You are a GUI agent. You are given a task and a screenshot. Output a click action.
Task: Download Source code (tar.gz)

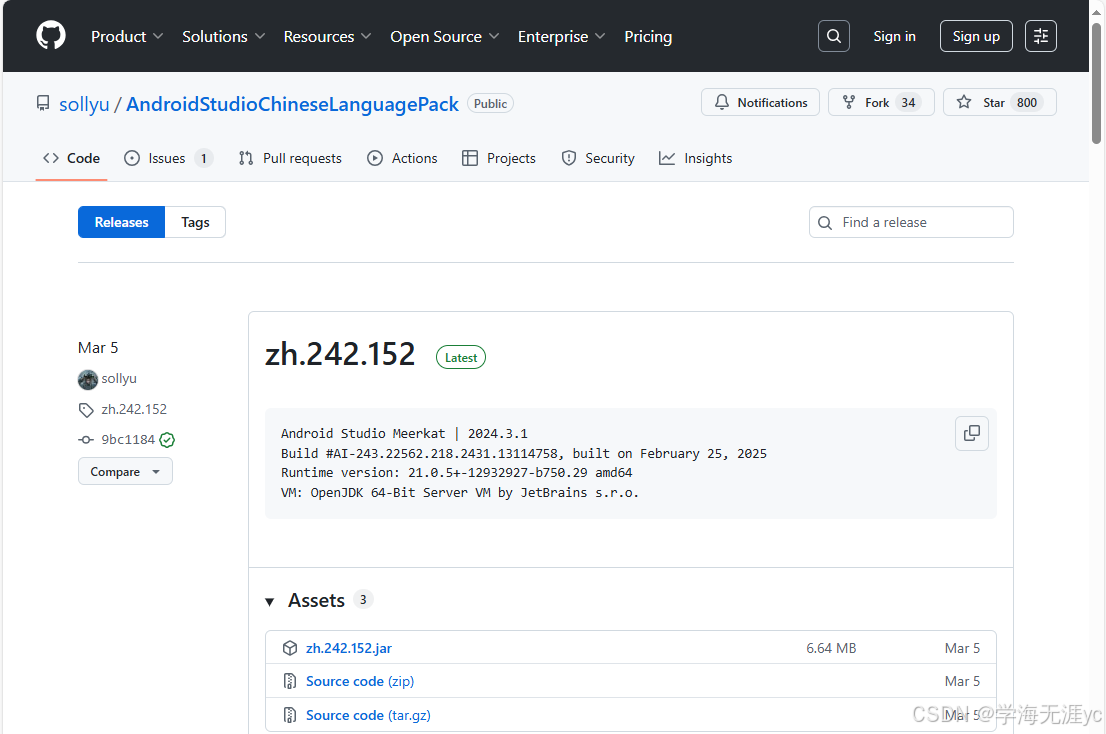368,715
